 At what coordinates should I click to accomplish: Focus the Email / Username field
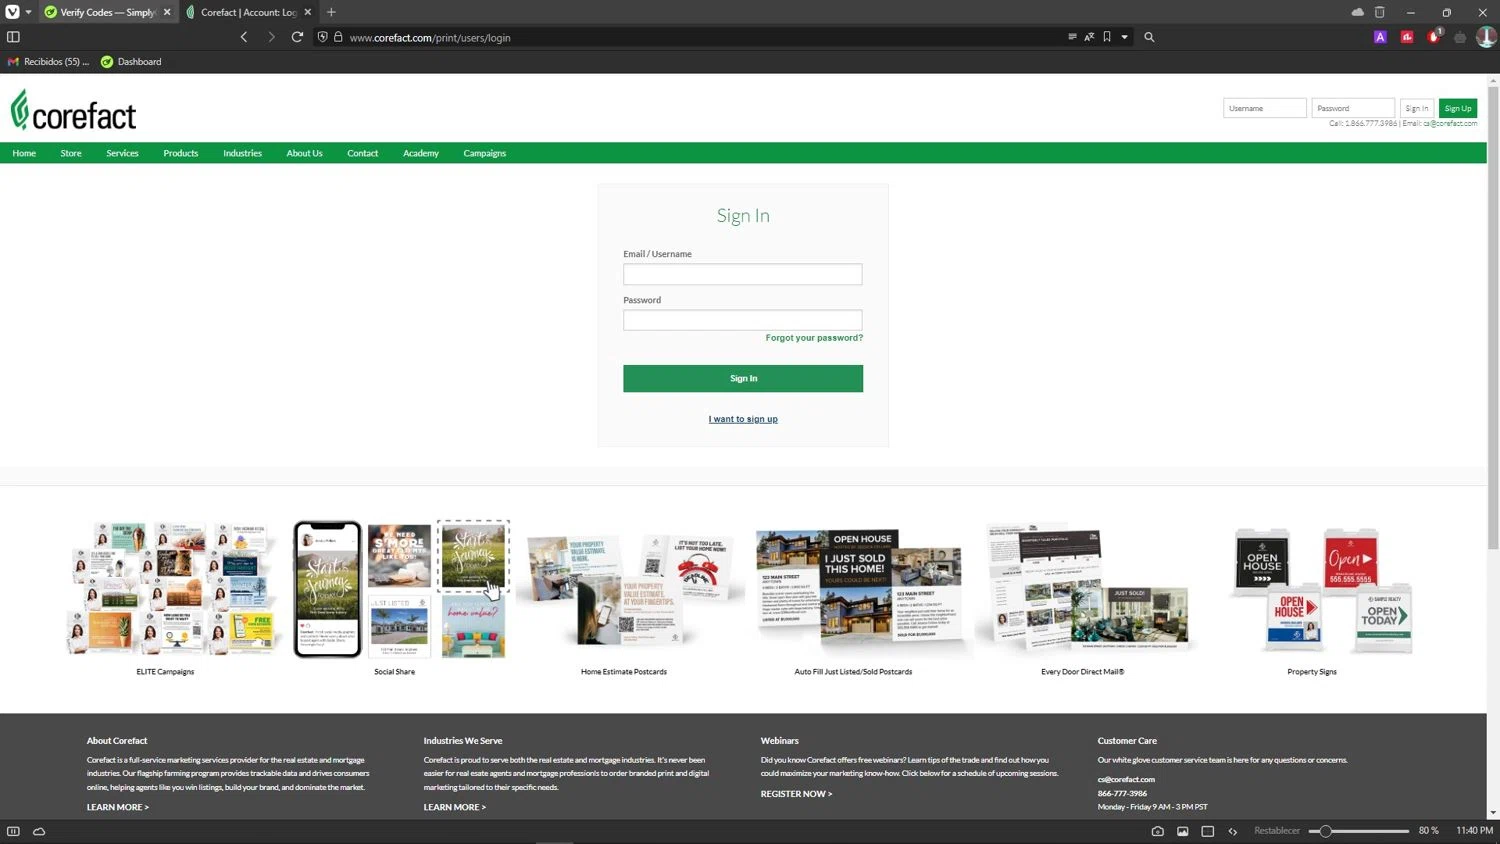(x=743, y=274)
